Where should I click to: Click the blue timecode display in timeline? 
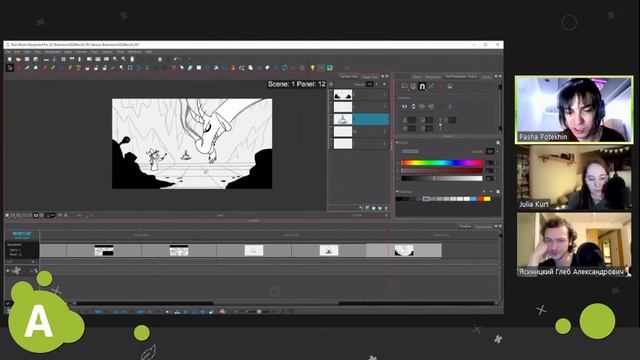point(22,235)
